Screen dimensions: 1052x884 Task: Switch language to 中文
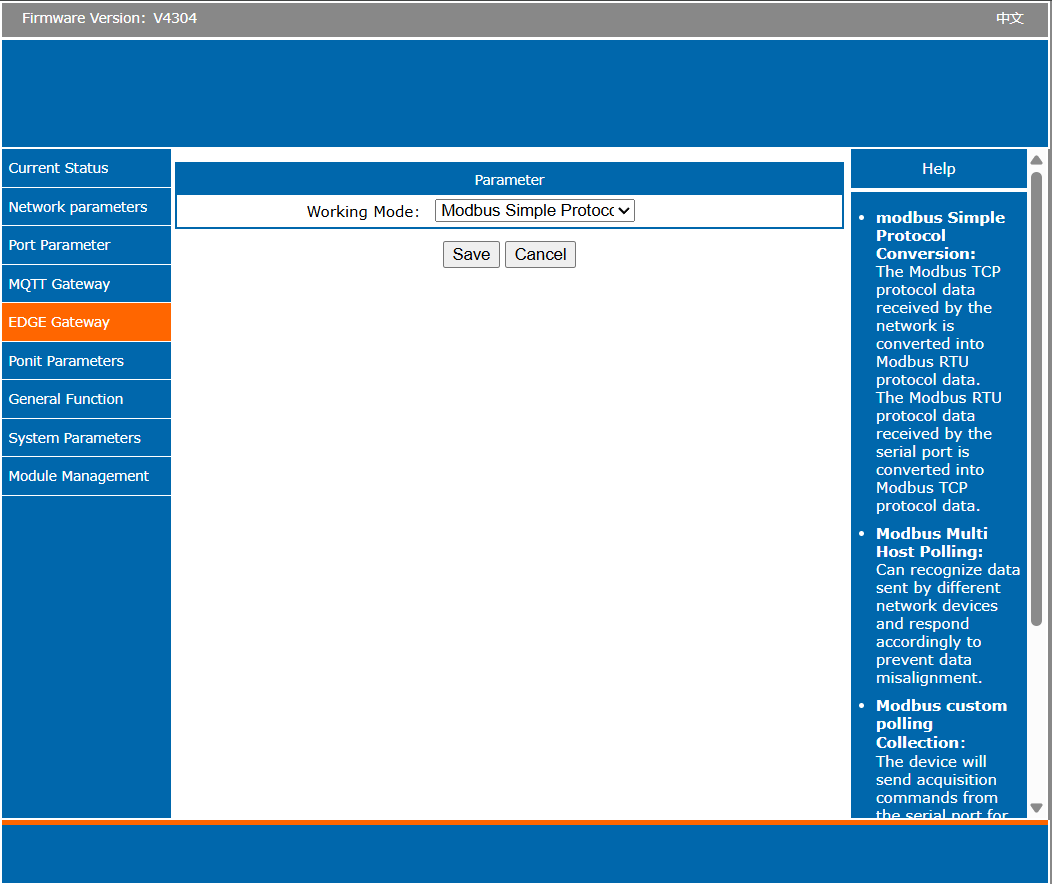click(x=1009, y=18)
